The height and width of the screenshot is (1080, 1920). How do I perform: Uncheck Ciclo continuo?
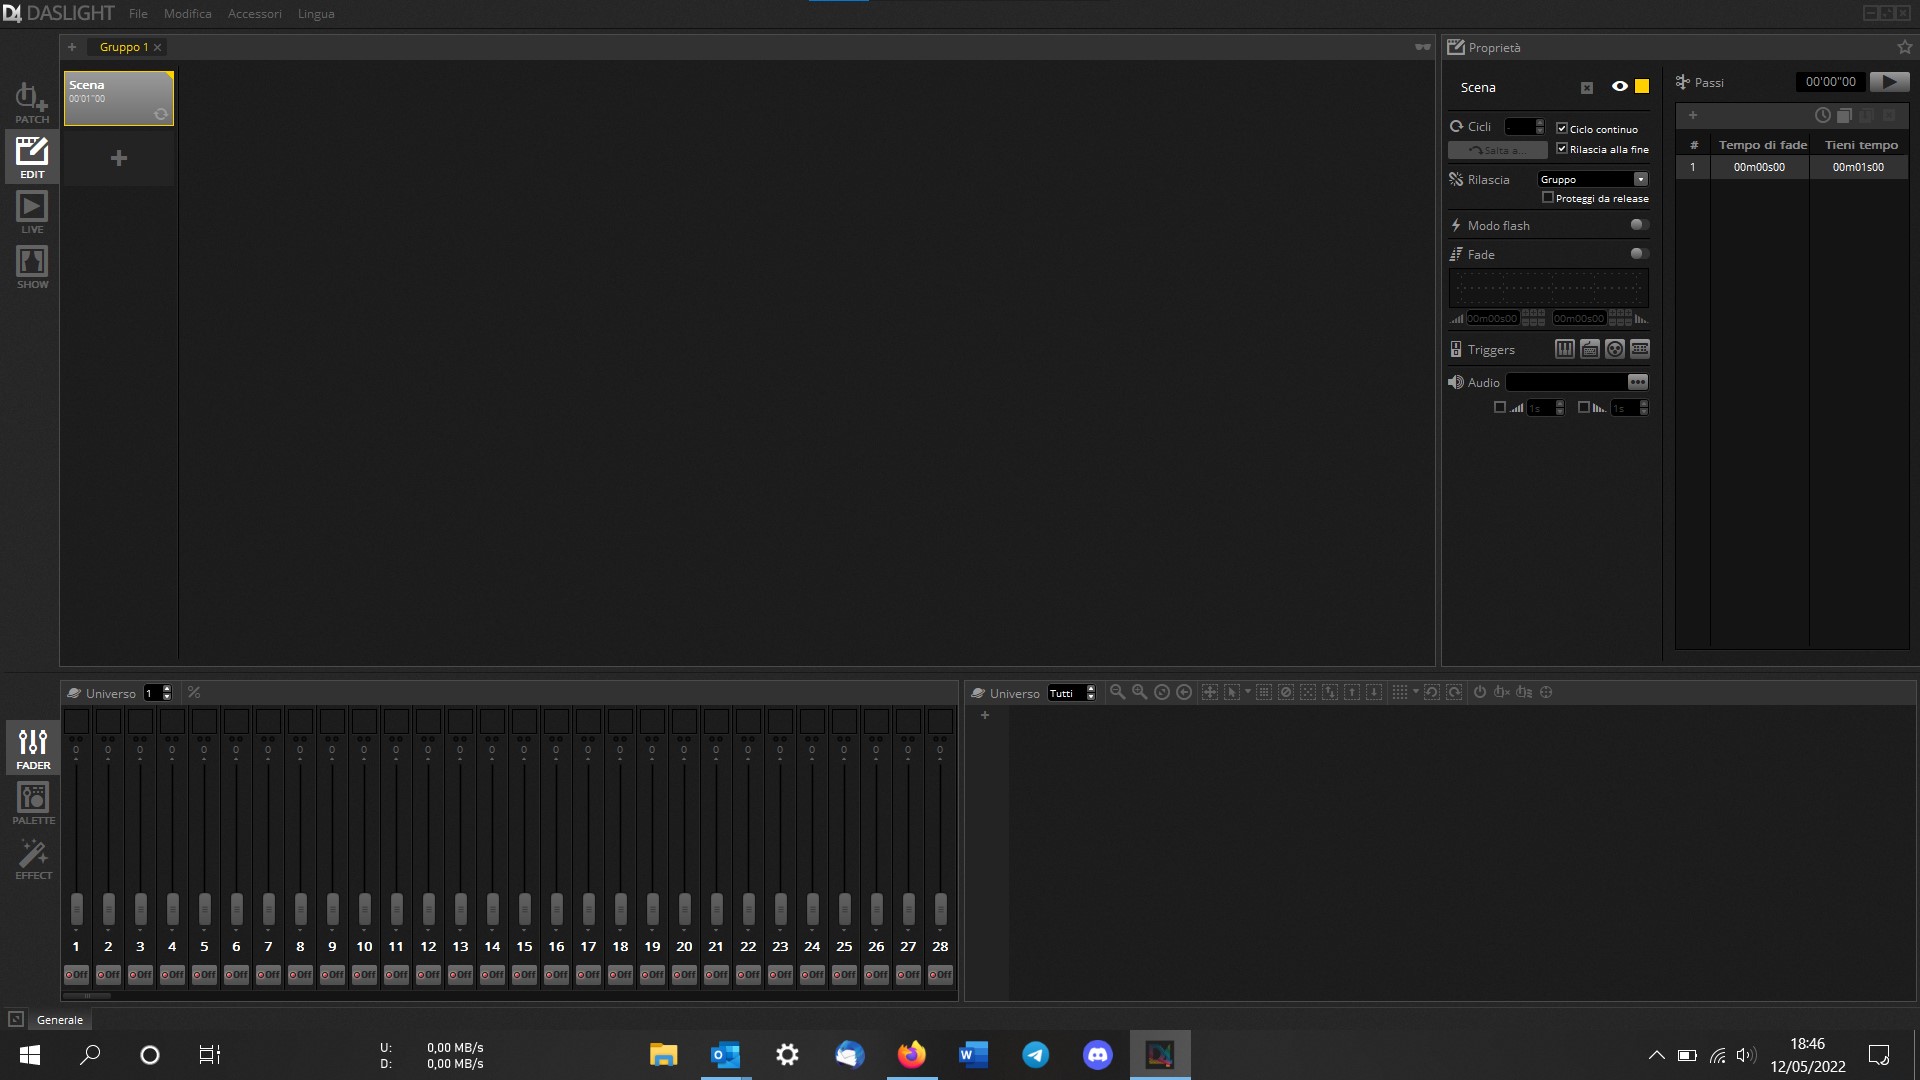[x=1562, y=128]
